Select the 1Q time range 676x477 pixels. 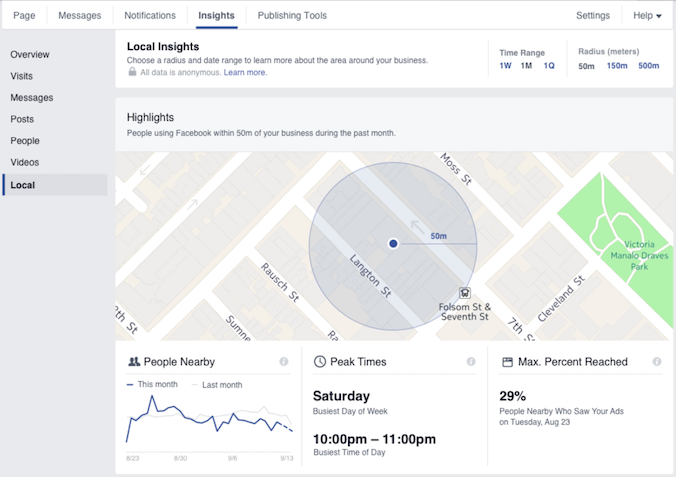coord(549,66)
